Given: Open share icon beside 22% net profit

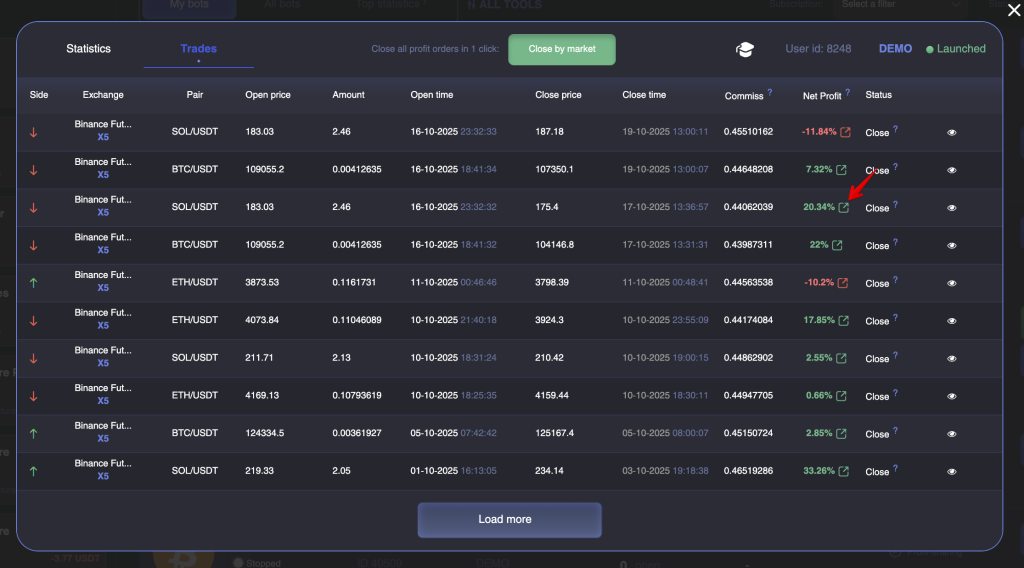Looking at the screenshot, I should pos(838,245).
